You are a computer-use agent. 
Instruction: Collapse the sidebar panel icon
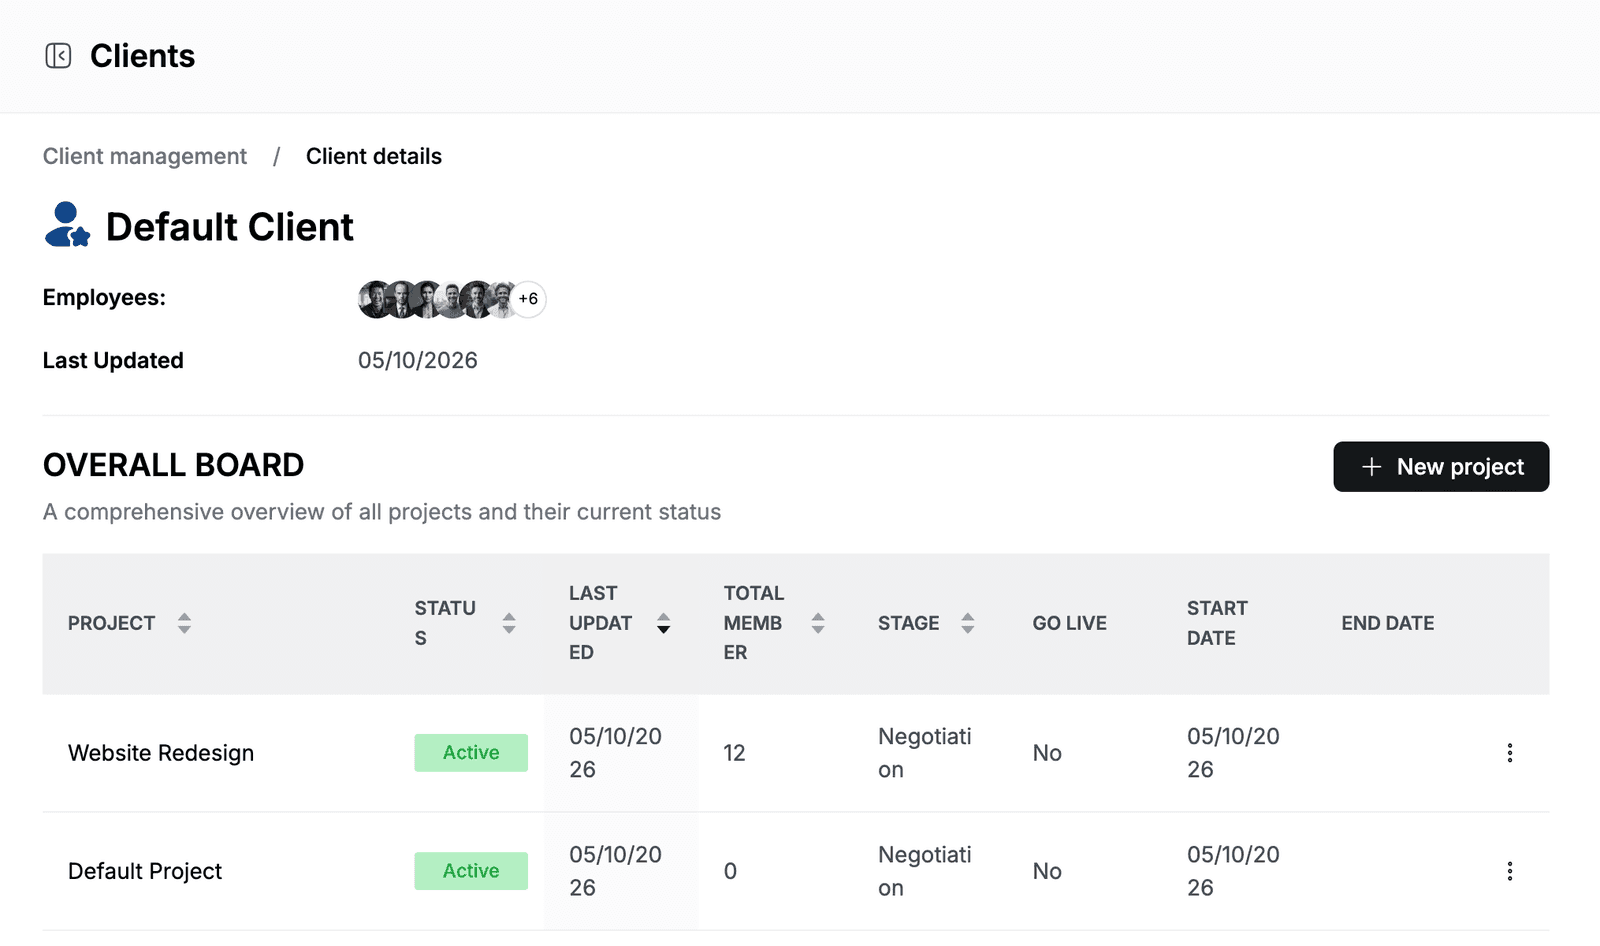pos(58,56)
